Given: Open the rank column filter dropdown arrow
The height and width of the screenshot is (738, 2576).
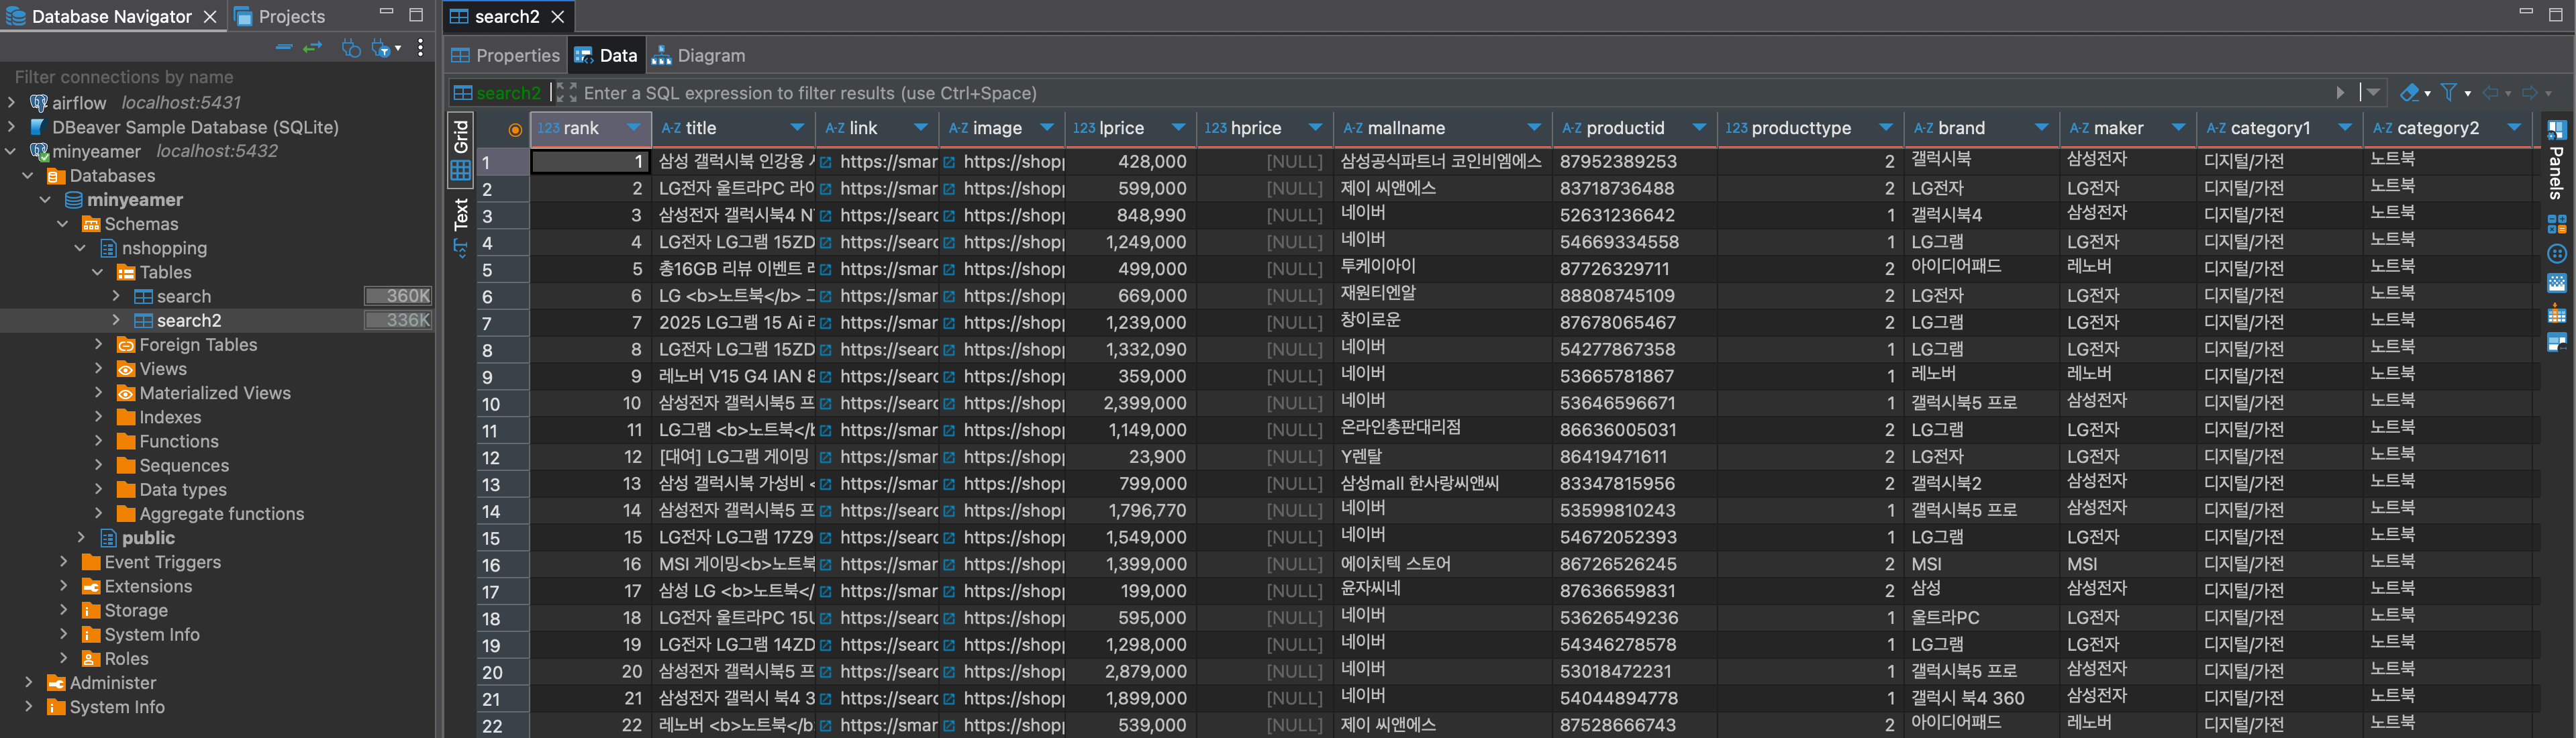Looking at the screenshot, I should pyautogui.click(x=633, y=128).
